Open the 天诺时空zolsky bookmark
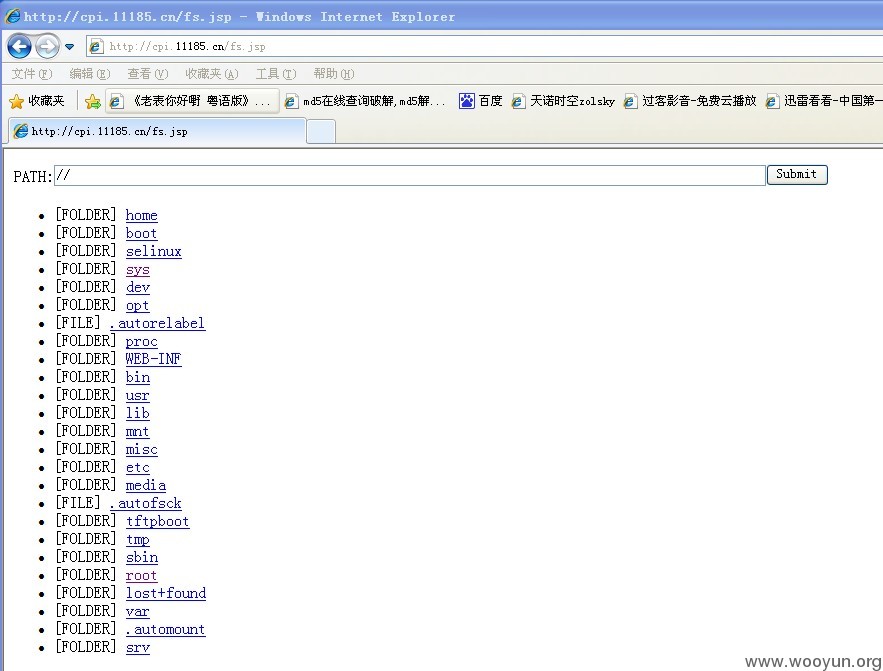Viewport: 883px width, 671px height. point(563,101)
